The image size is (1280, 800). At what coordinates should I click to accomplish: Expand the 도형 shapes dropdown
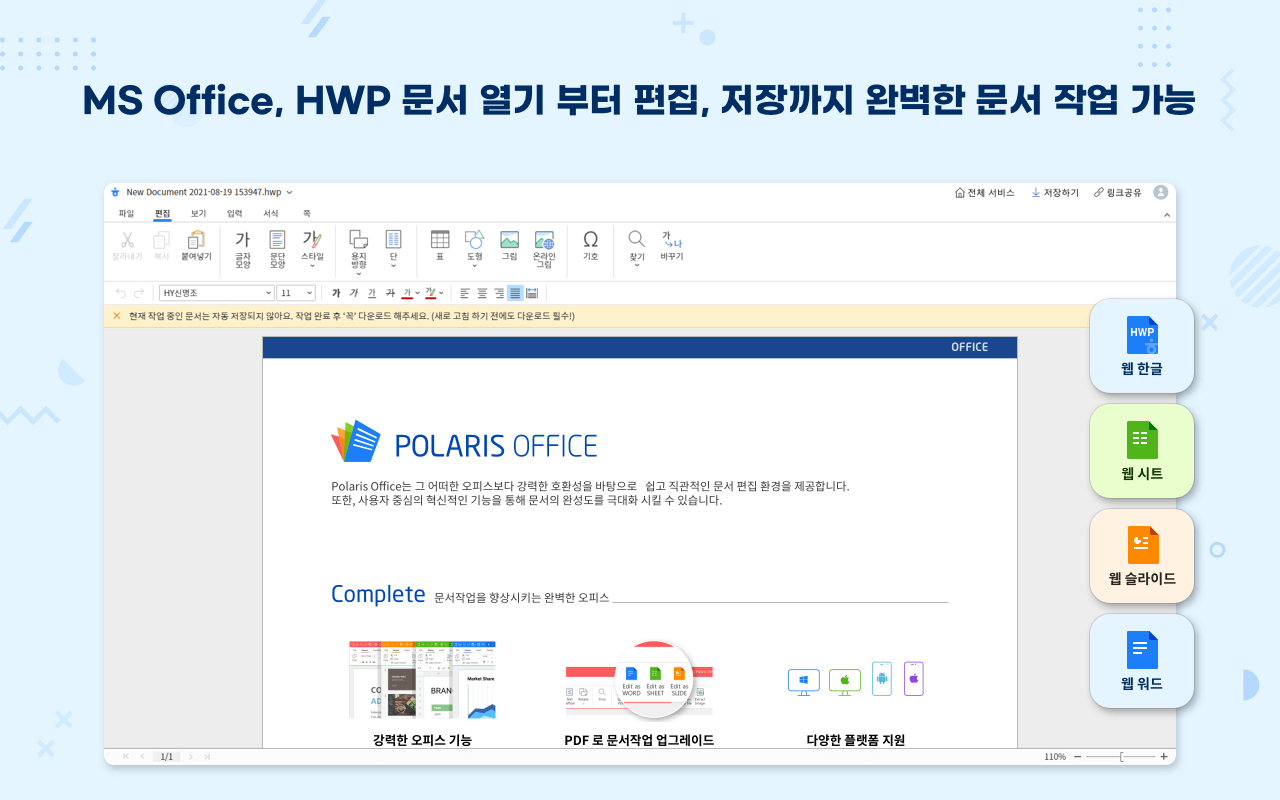474,267
